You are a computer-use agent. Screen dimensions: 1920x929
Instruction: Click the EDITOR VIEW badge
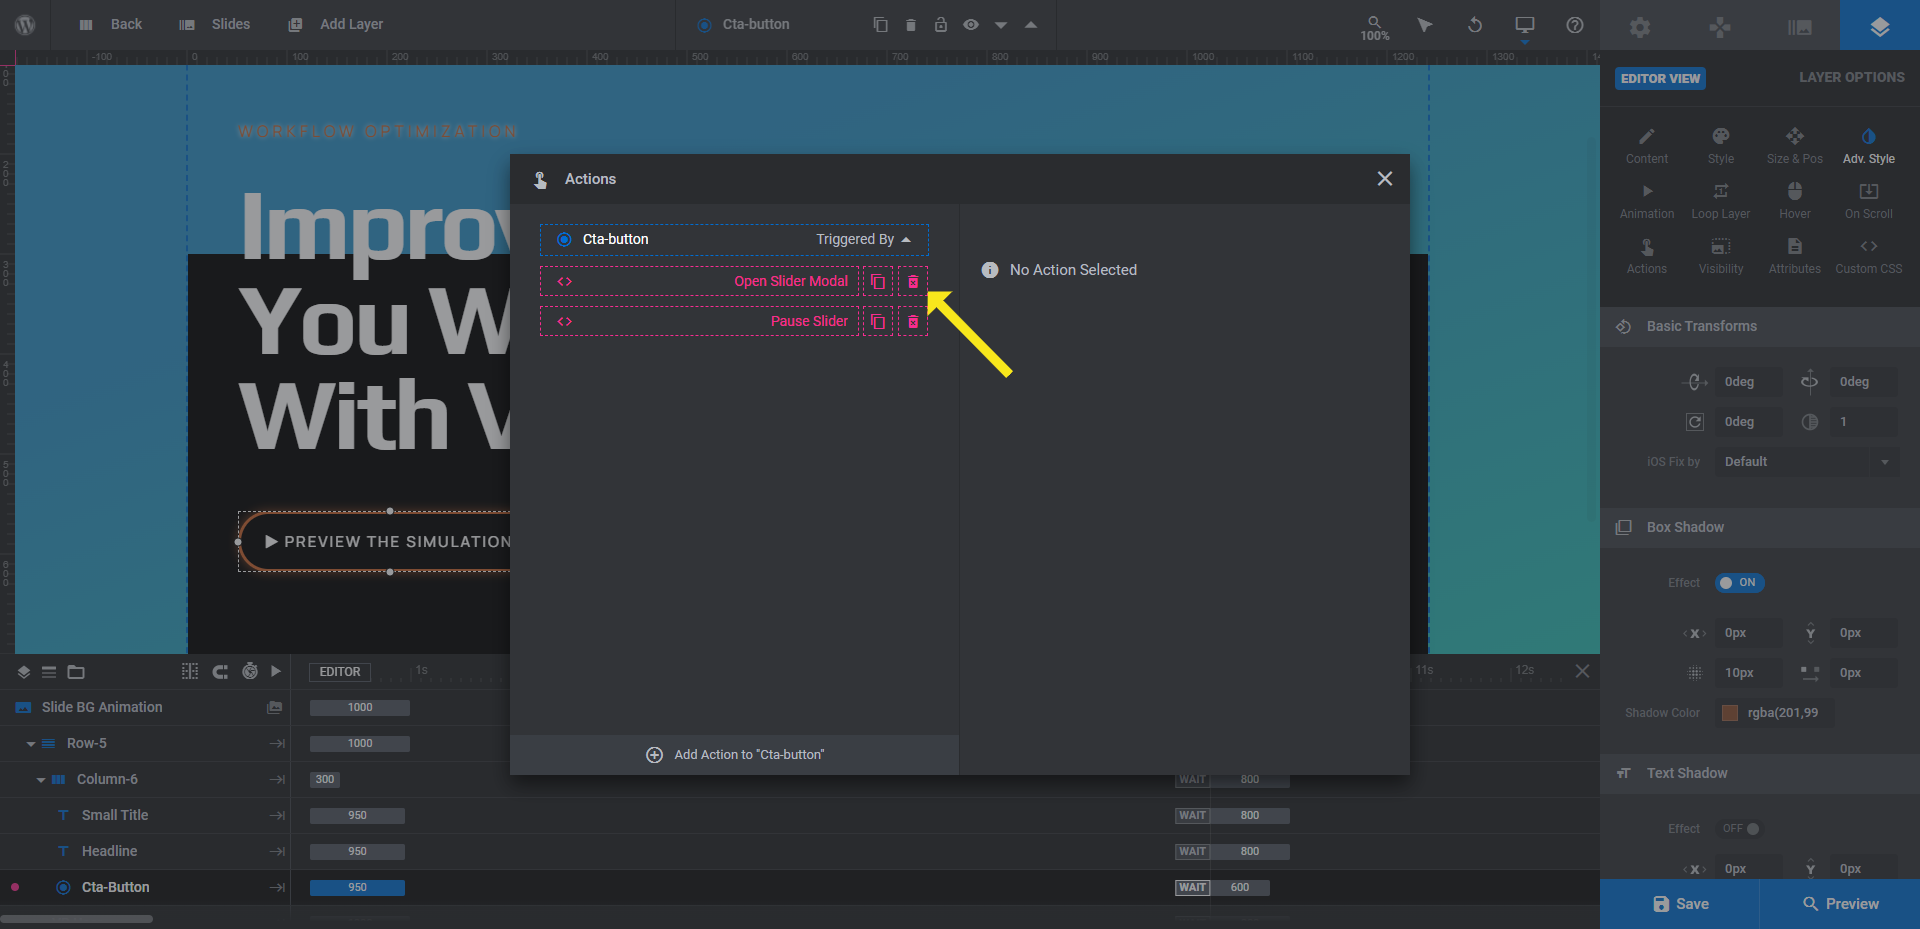[1660, 79]
